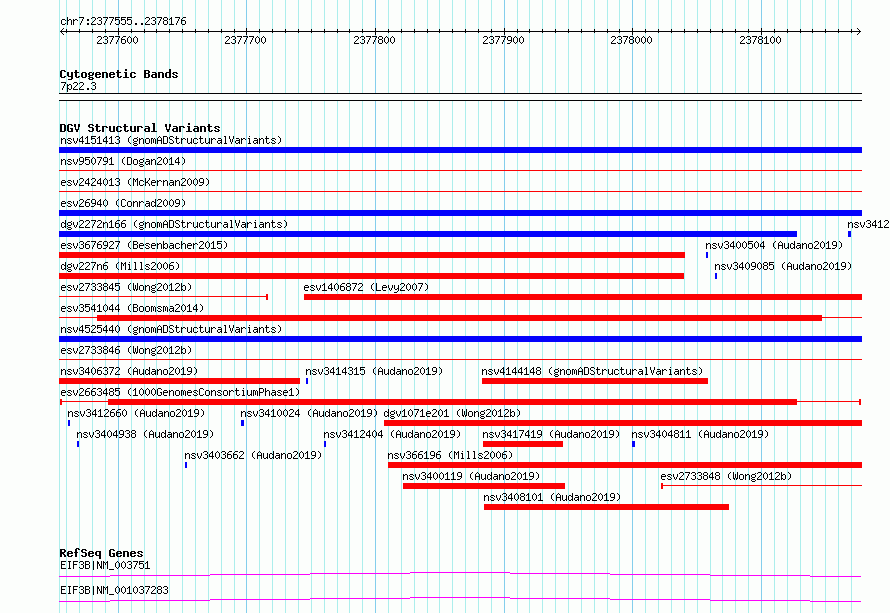Click the DGV Structural Variants track heading

pyautogui.click(x=140, y=128)
